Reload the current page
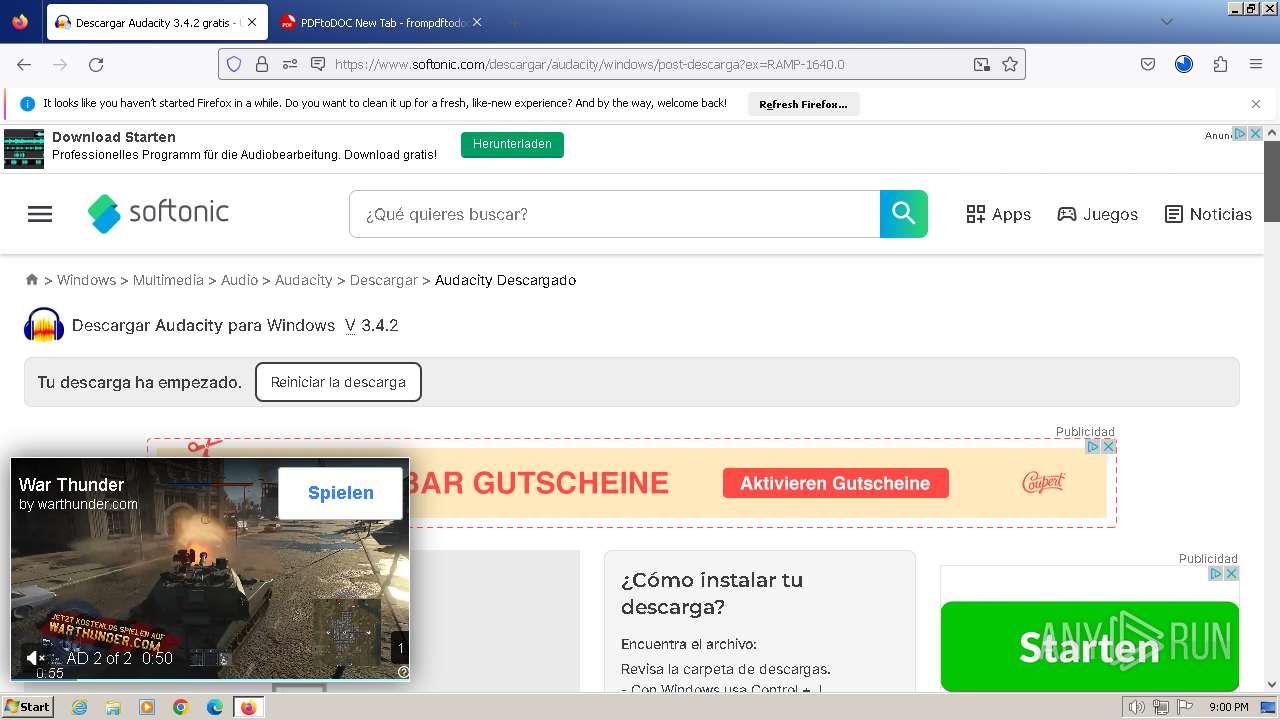The width and height of the screenshot is (1280, 720). (96, 64)
